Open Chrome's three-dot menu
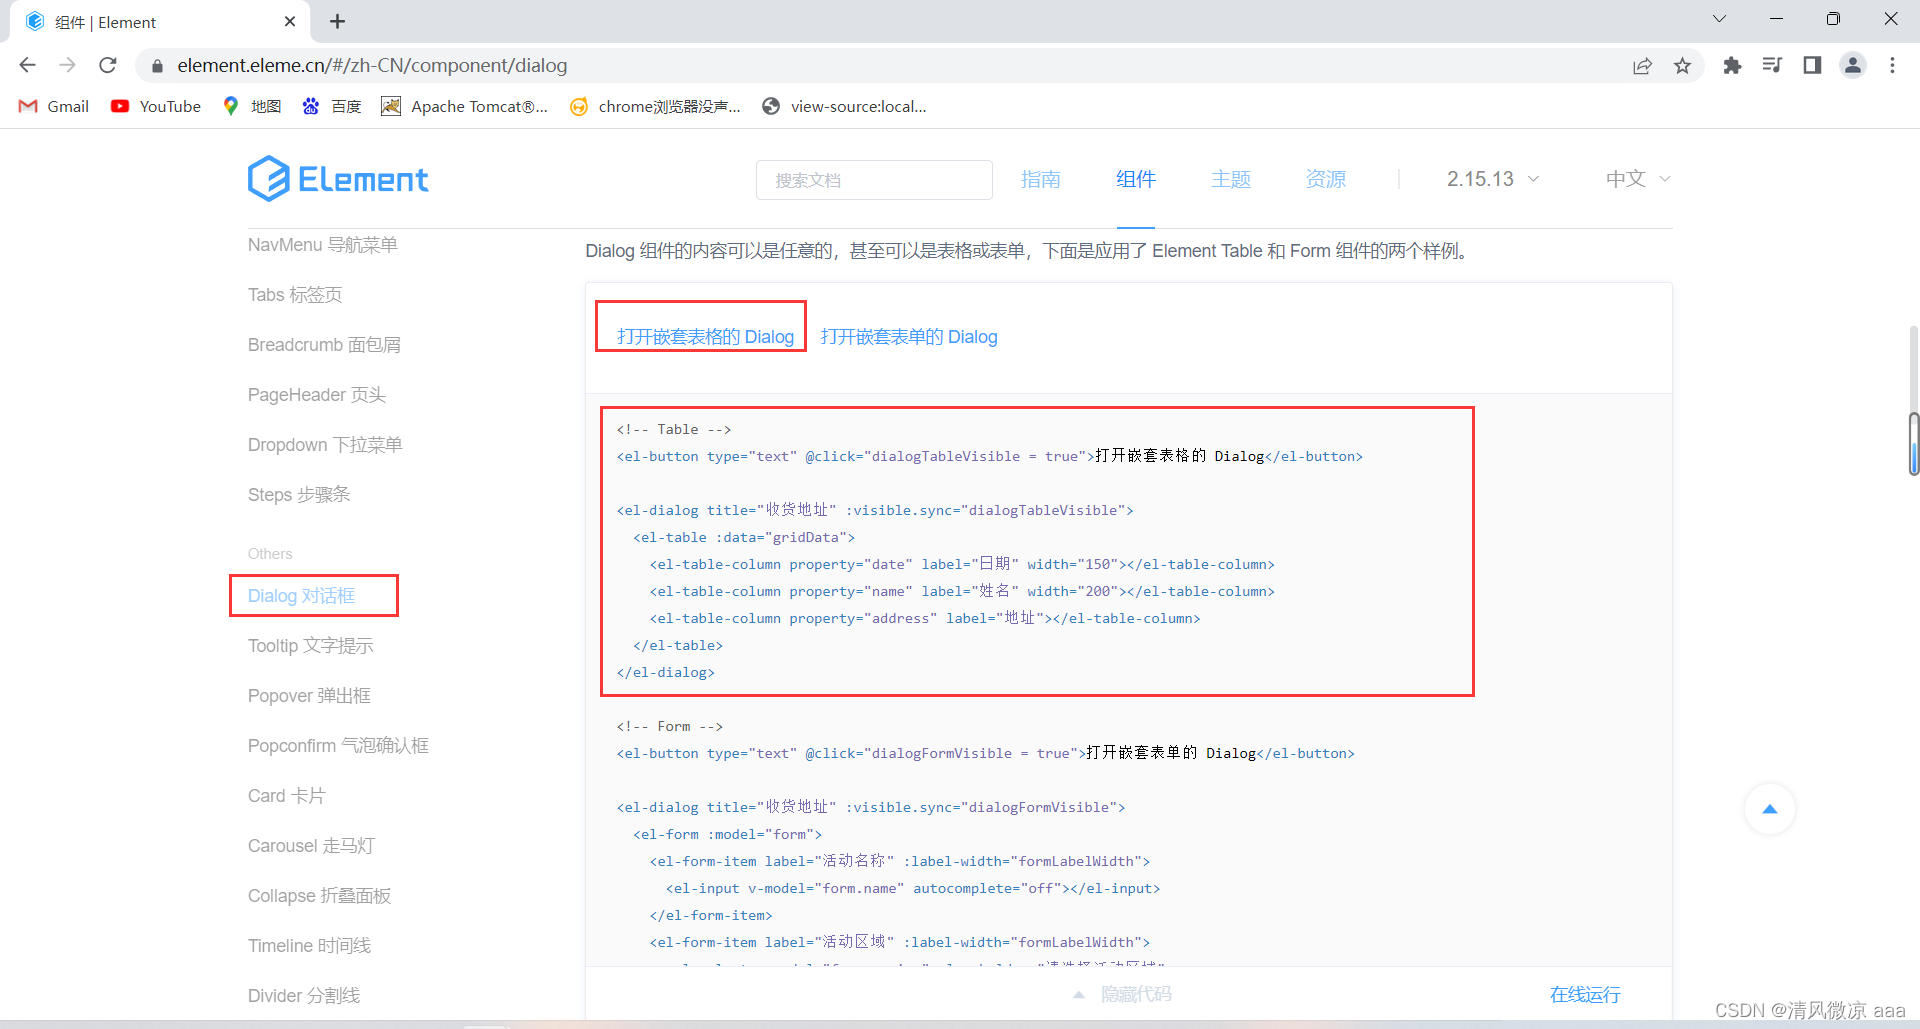Image resolution: width=1920 pixels, height=1029 pixels. pyautogui.click(x=1892, y=65)
